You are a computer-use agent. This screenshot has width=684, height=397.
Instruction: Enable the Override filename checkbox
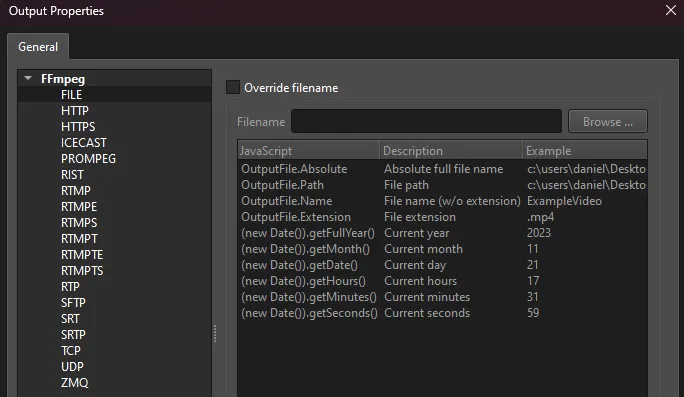[233, 87]
